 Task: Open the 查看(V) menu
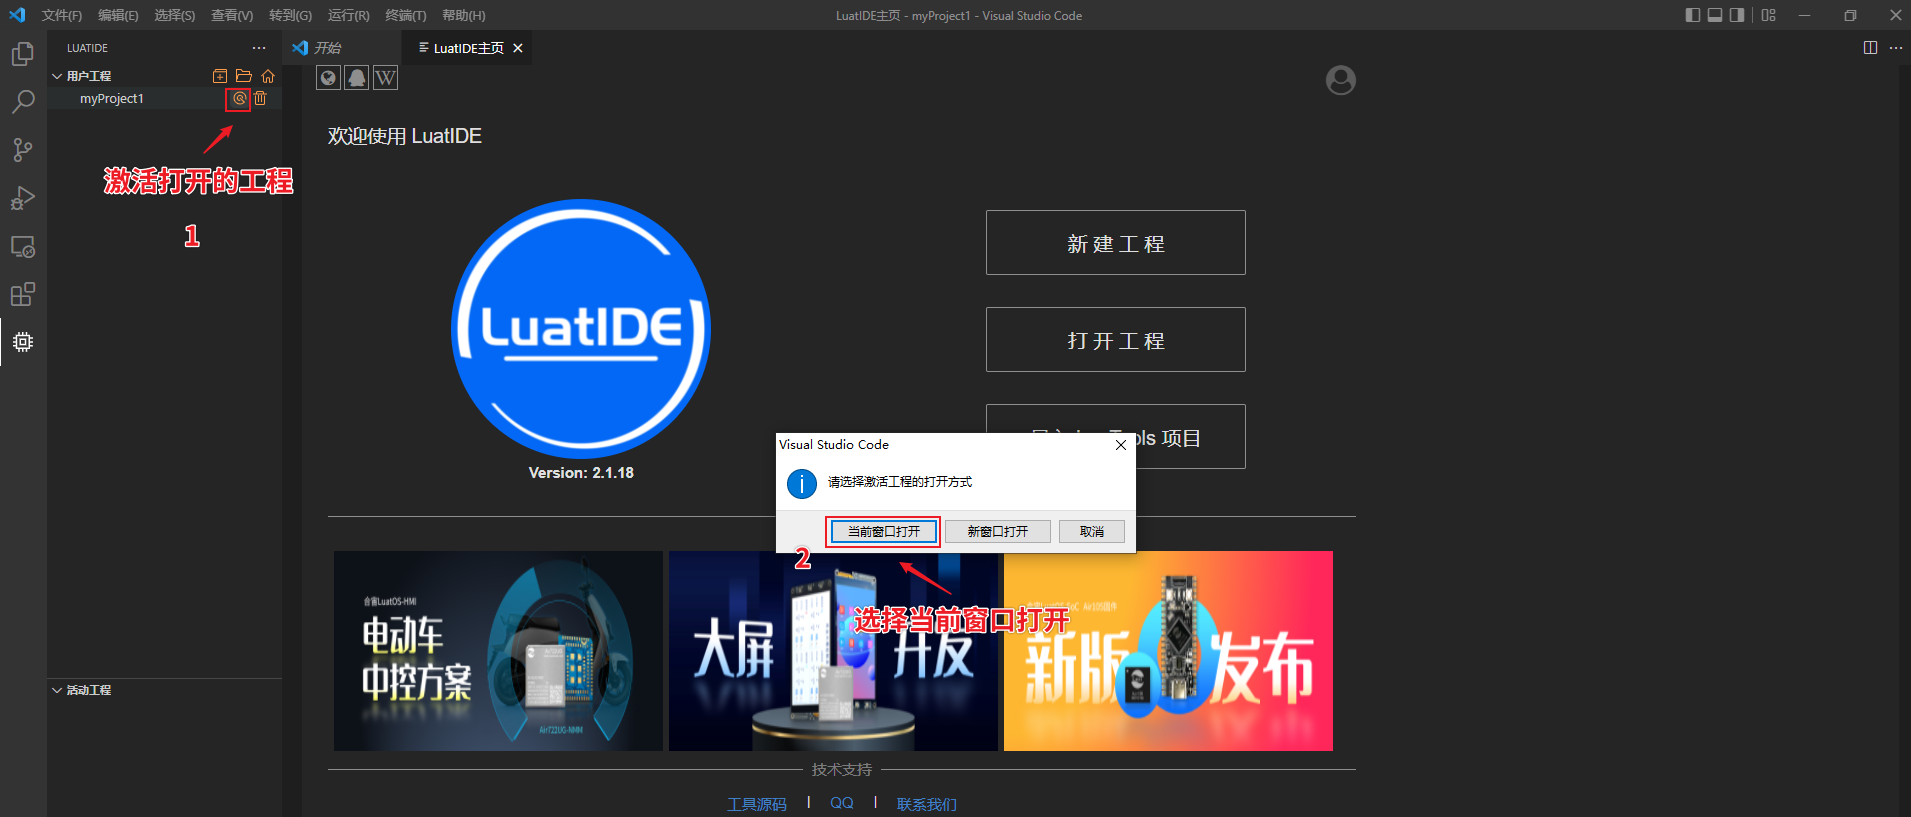click(x=232, y=15)
